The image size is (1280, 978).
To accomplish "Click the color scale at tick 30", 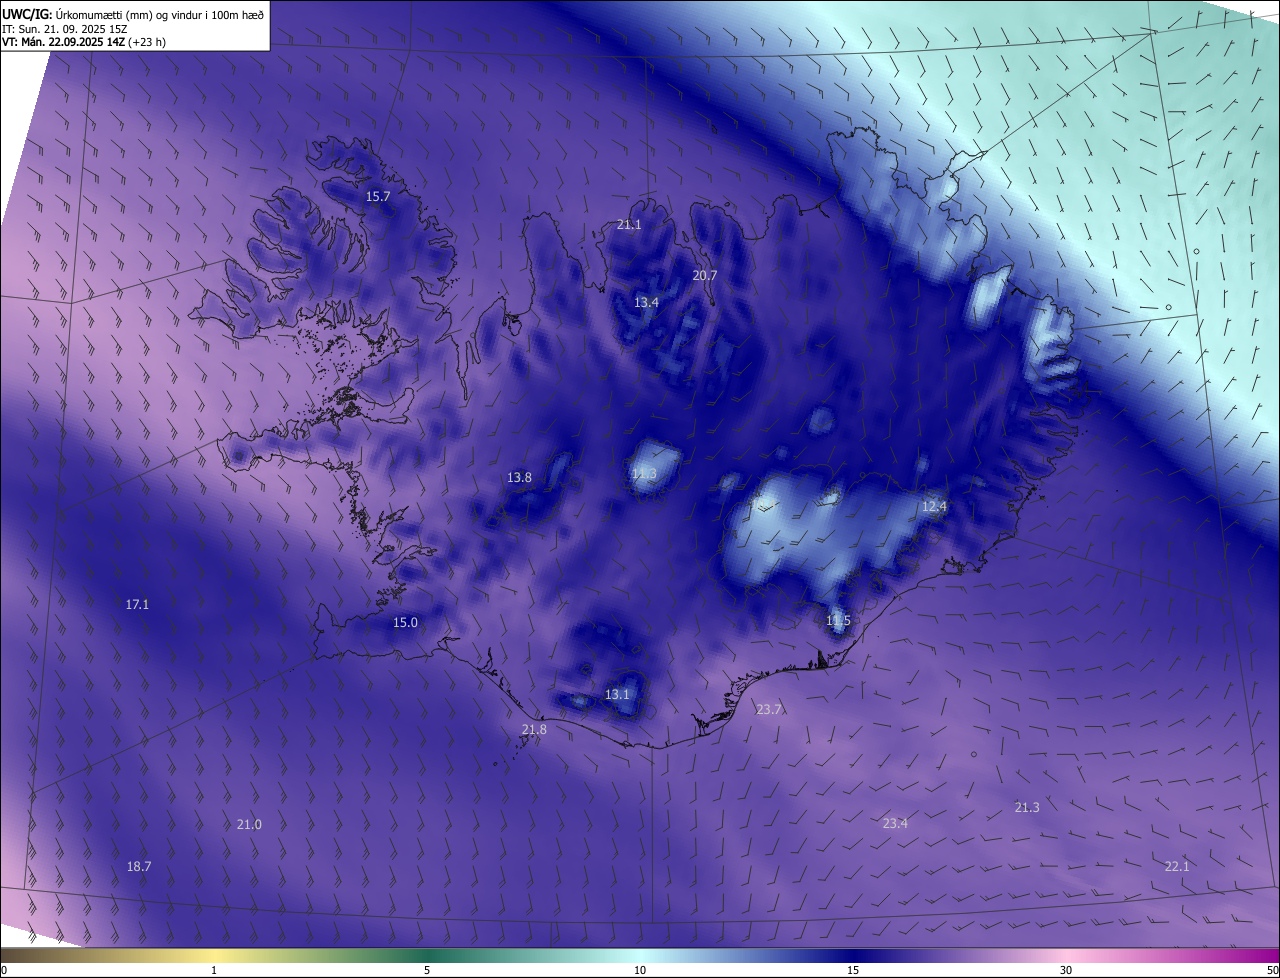I will point(1066,956).
